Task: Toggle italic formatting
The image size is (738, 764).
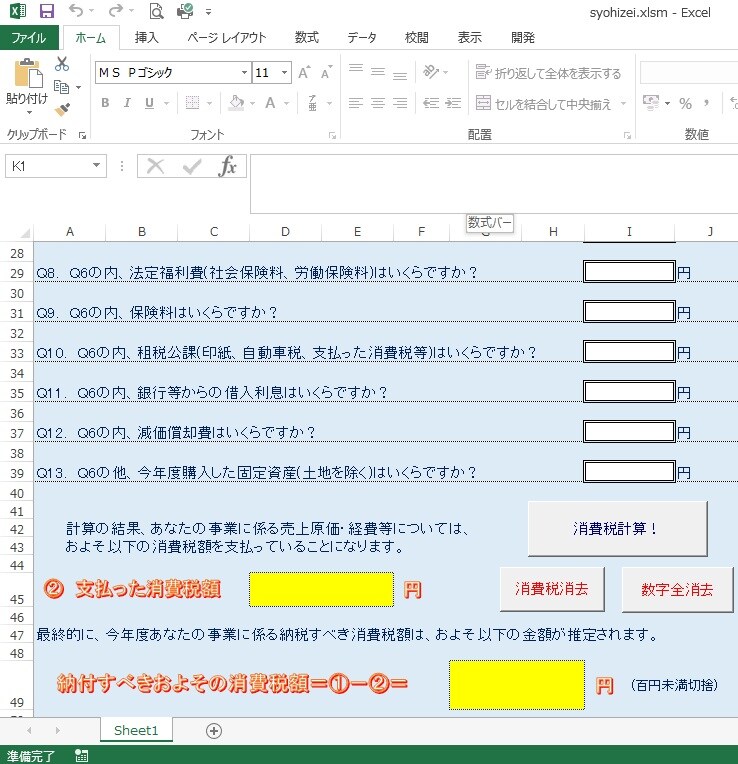Action: pyautogui.click(x=127, y=103)
